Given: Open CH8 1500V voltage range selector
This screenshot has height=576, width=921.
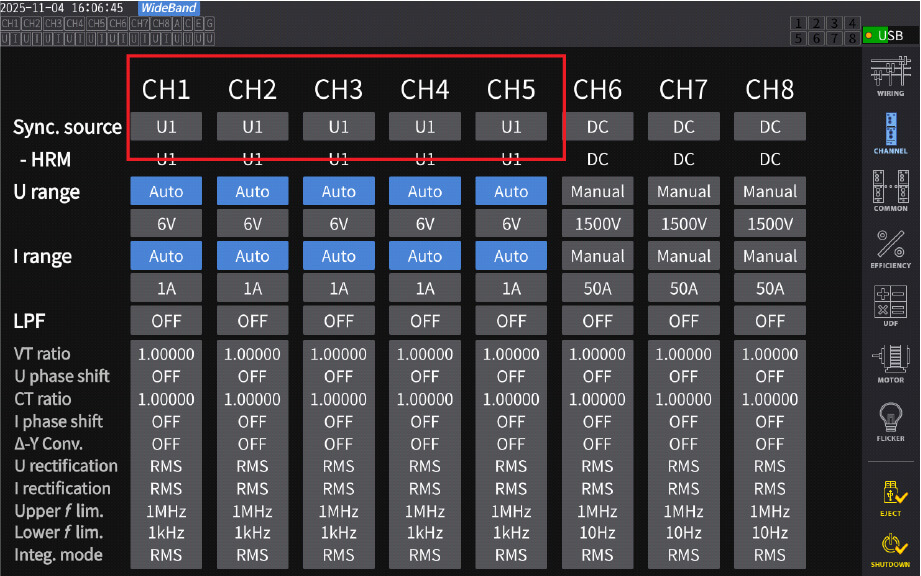Looking at the screenshot, I should point(769,224).
